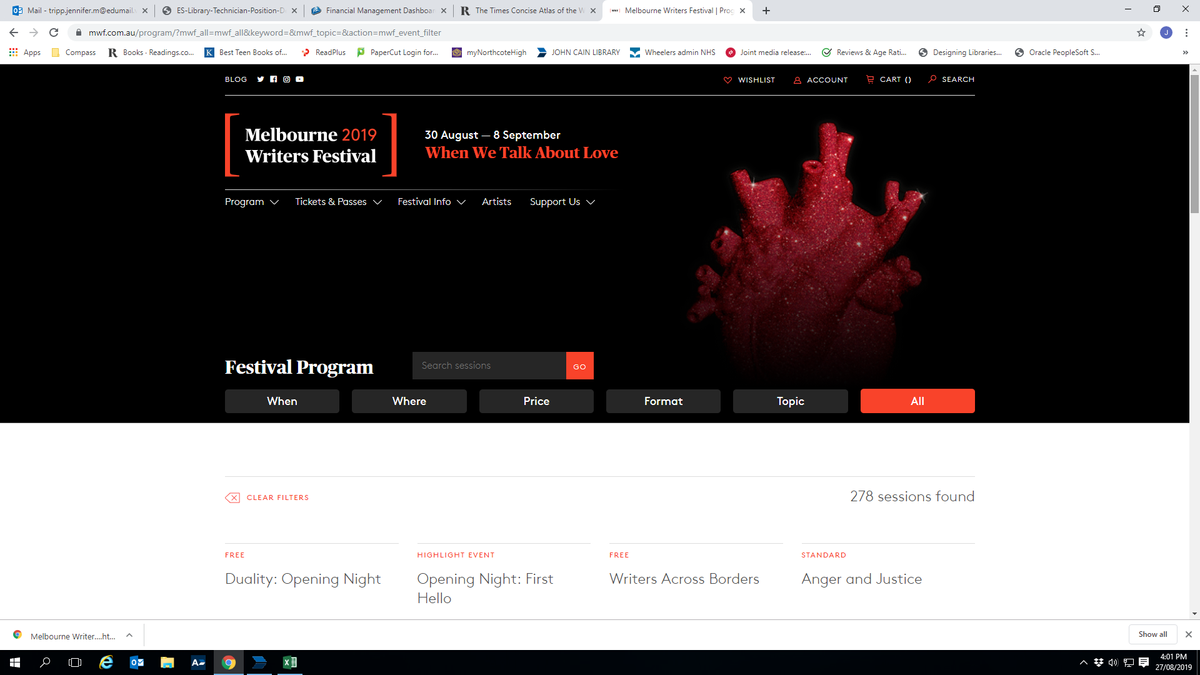
Task: Click the Clear Filters X icon
Action: coord(232,497)
